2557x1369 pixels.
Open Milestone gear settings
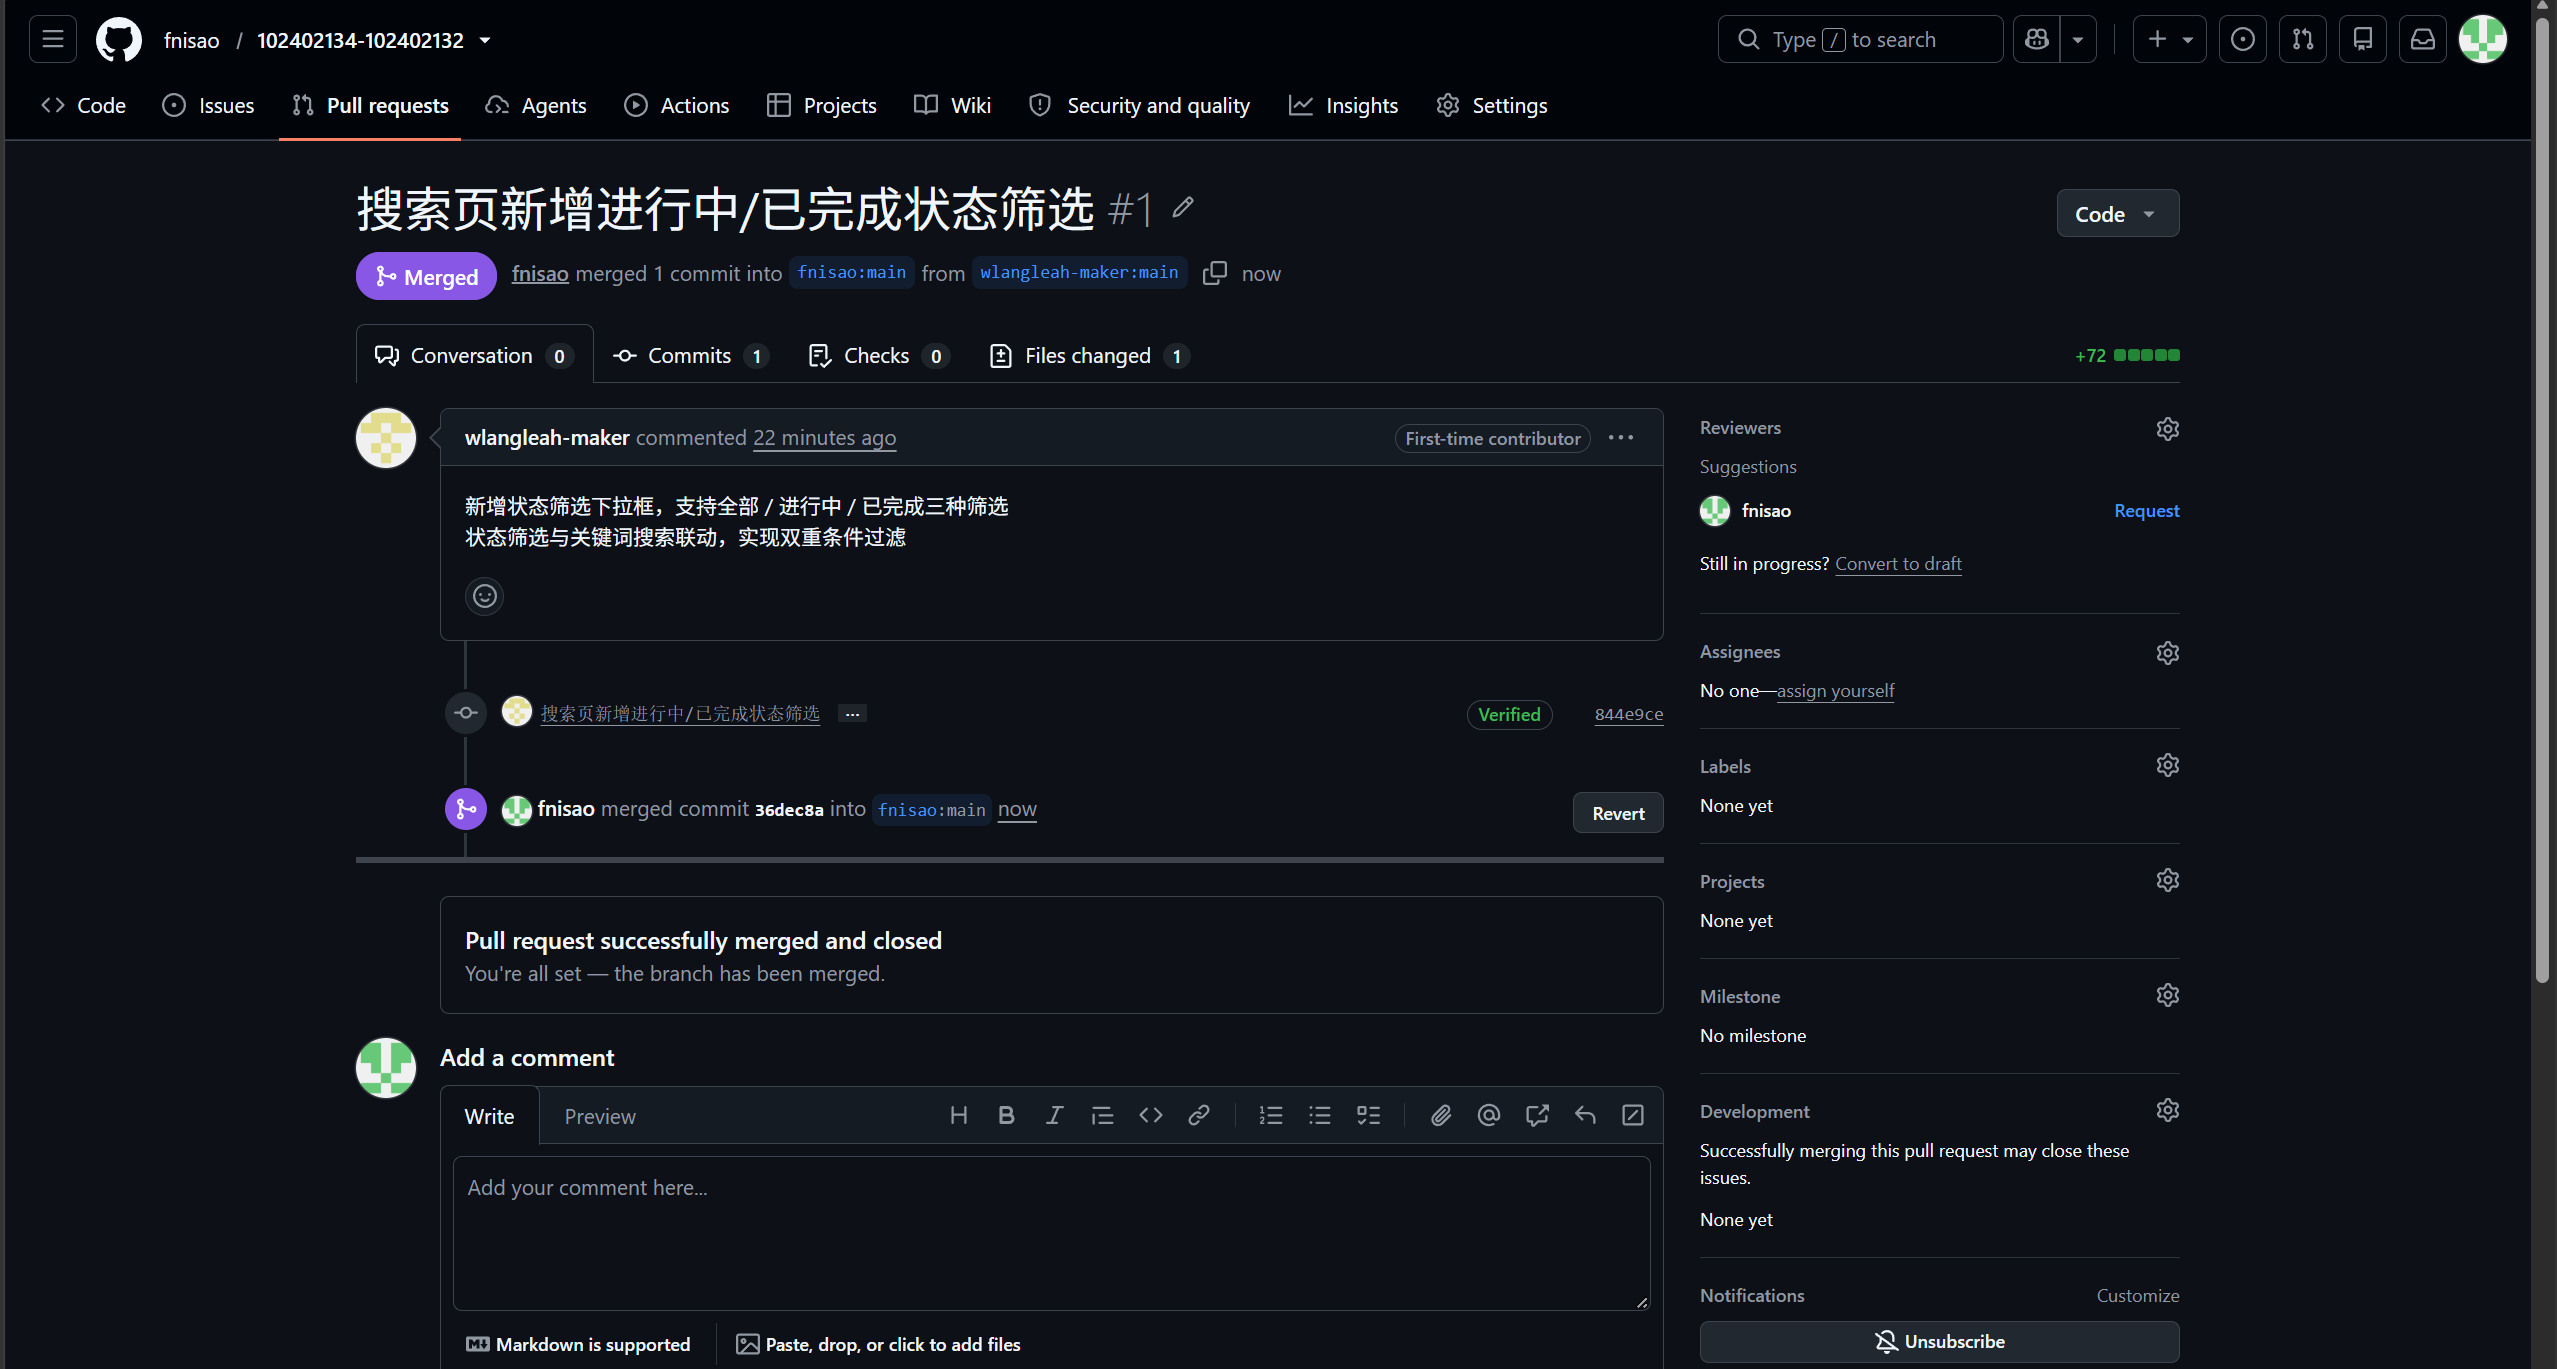pos(2167,995)
